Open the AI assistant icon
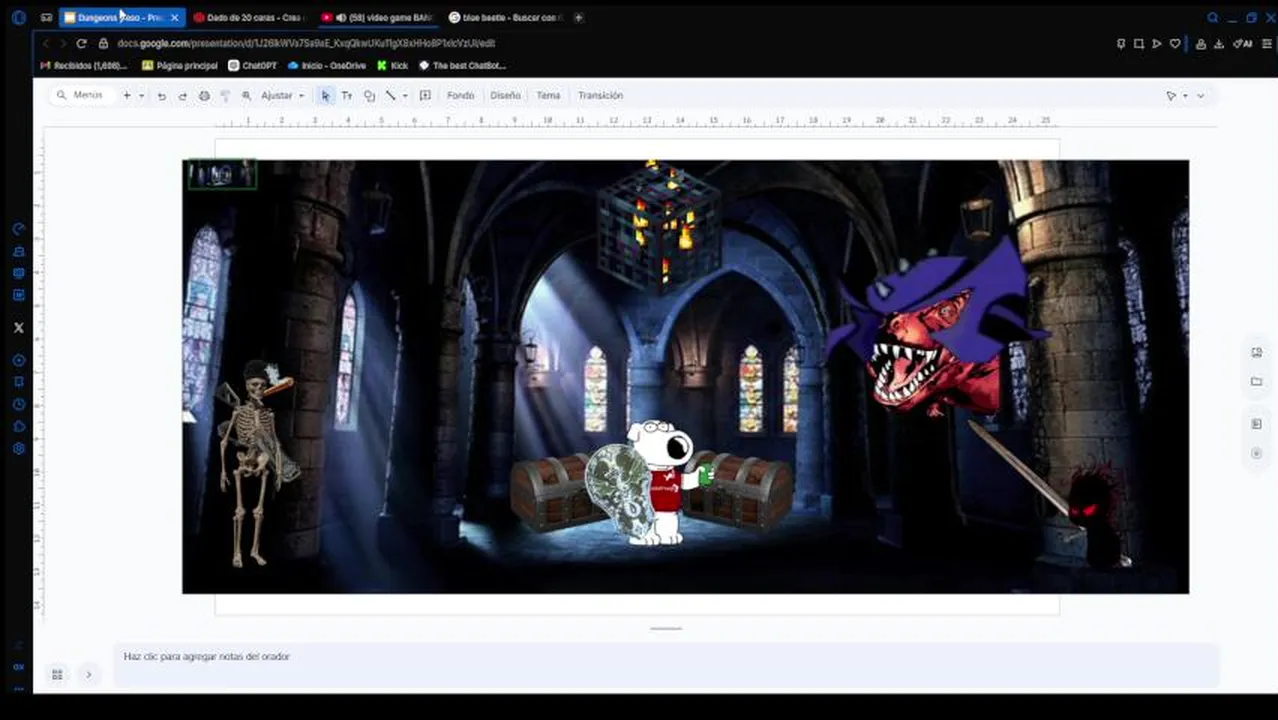This screenshot has height=720, width=1278. pyautogui.click(x=1243, y=44)
